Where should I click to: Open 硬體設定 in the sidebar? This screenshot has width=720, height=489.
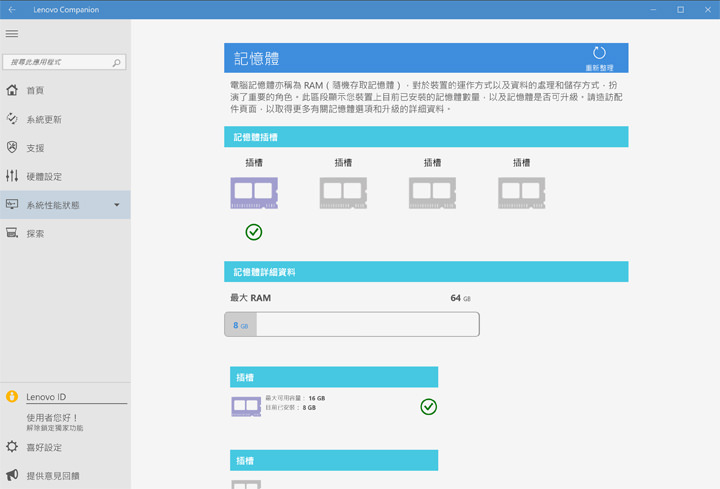coord(44,177)
